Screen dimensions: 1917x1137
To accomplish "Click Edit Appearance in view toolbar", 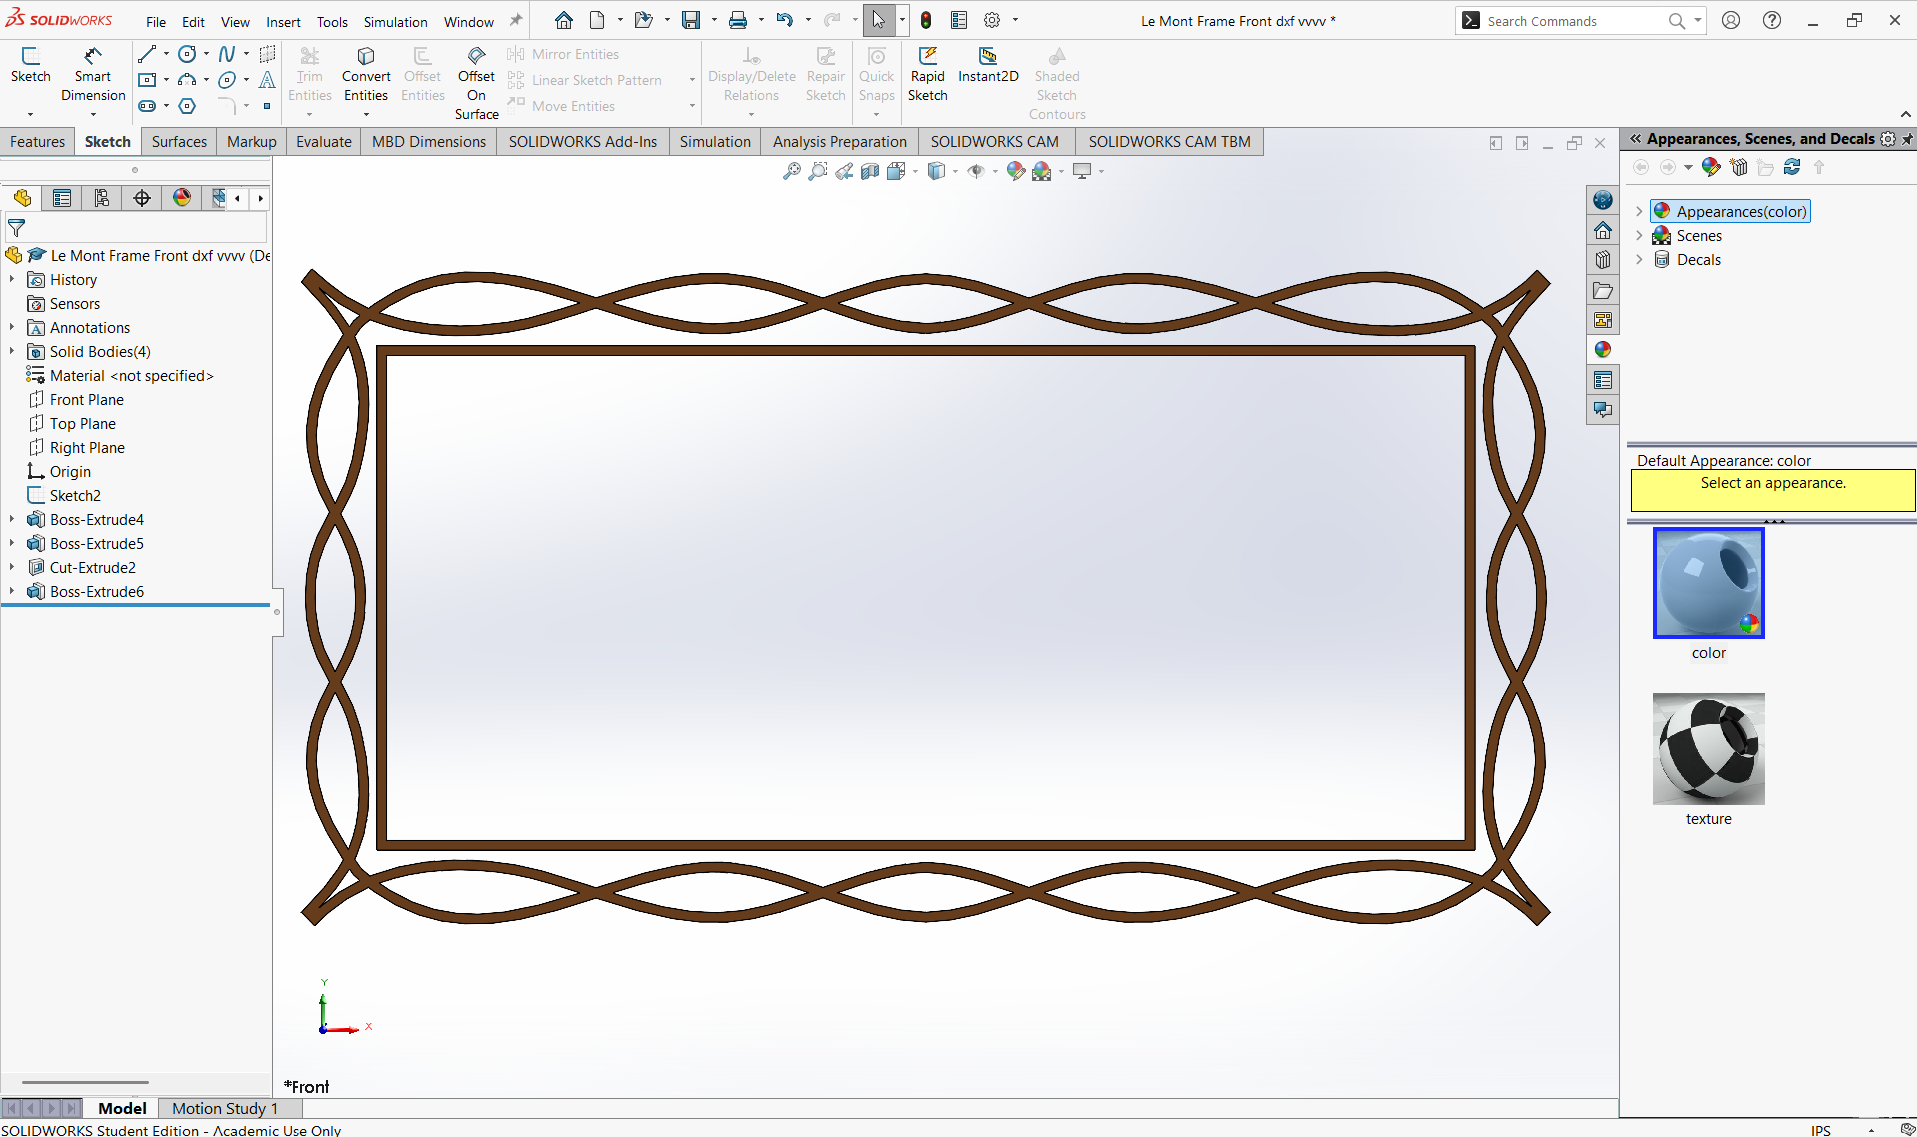I will tap(1015, 171).
